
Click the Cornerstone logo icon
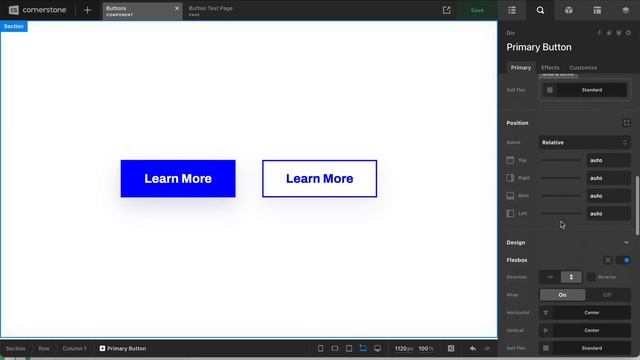(x=13, y=10)
